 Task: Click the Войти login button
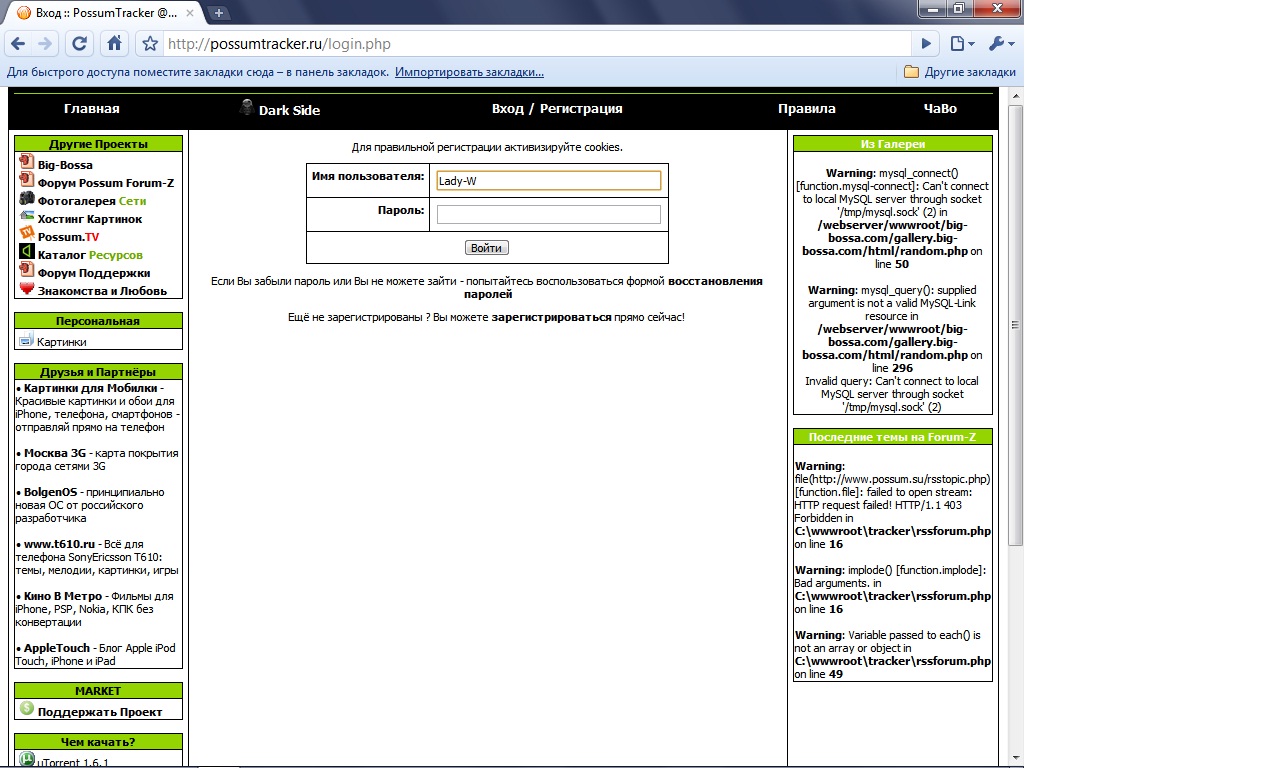click(x=487, y=248)
